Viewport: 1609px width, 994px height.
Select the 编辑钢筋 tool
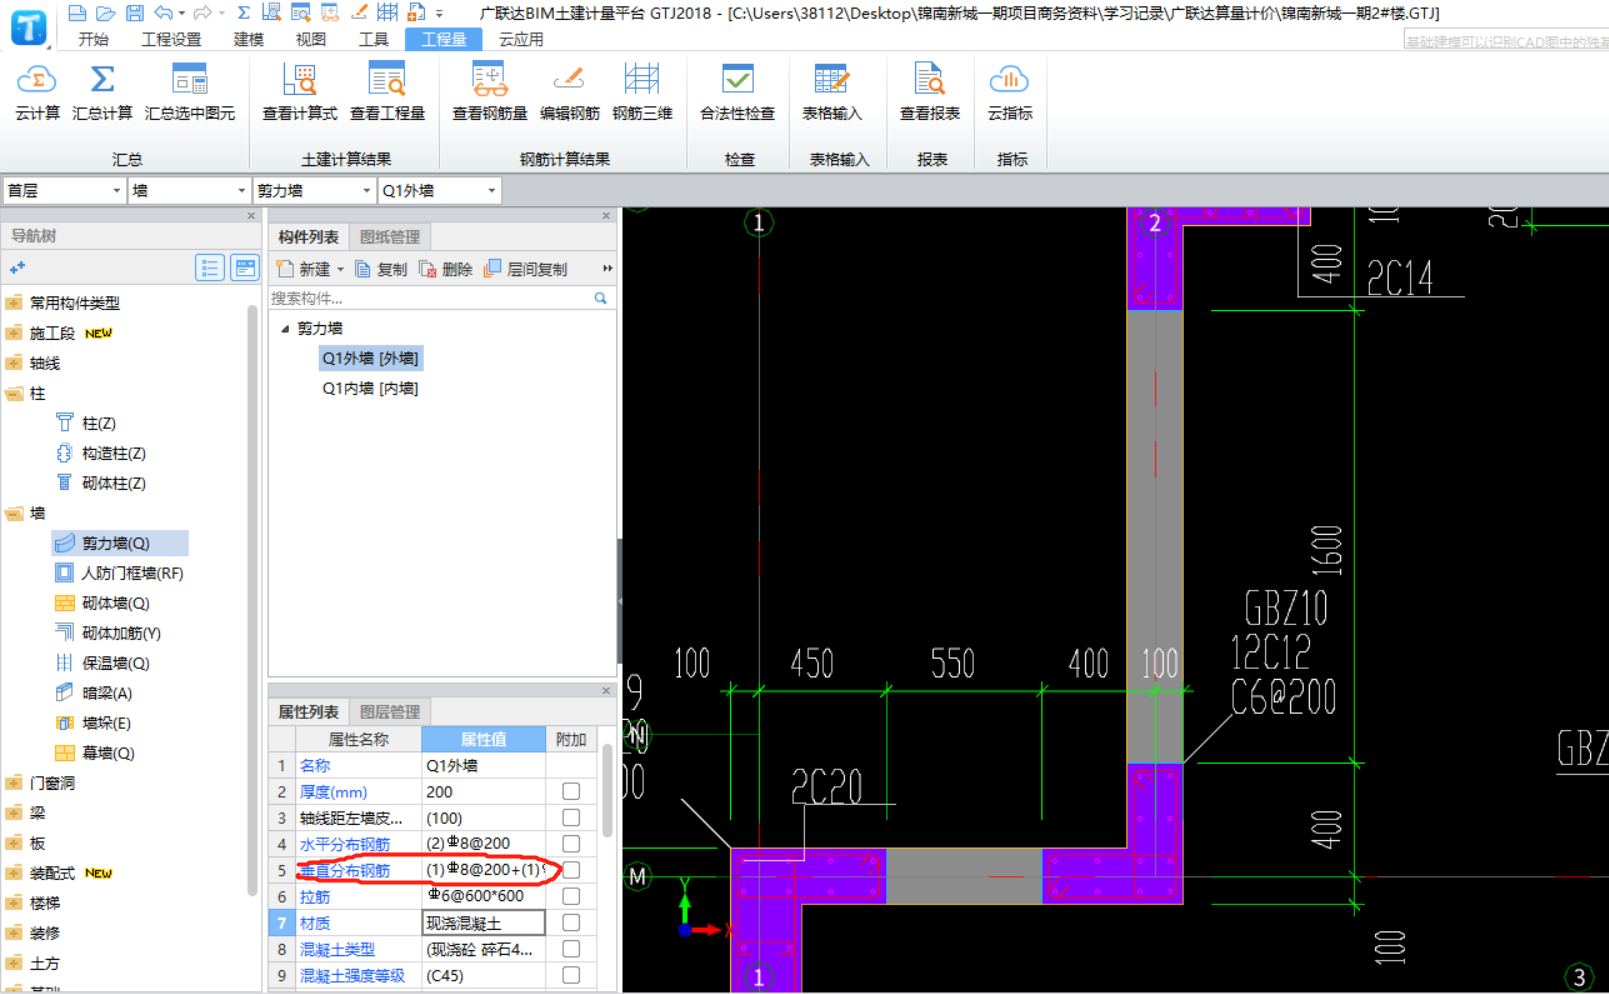click(569, 92)
